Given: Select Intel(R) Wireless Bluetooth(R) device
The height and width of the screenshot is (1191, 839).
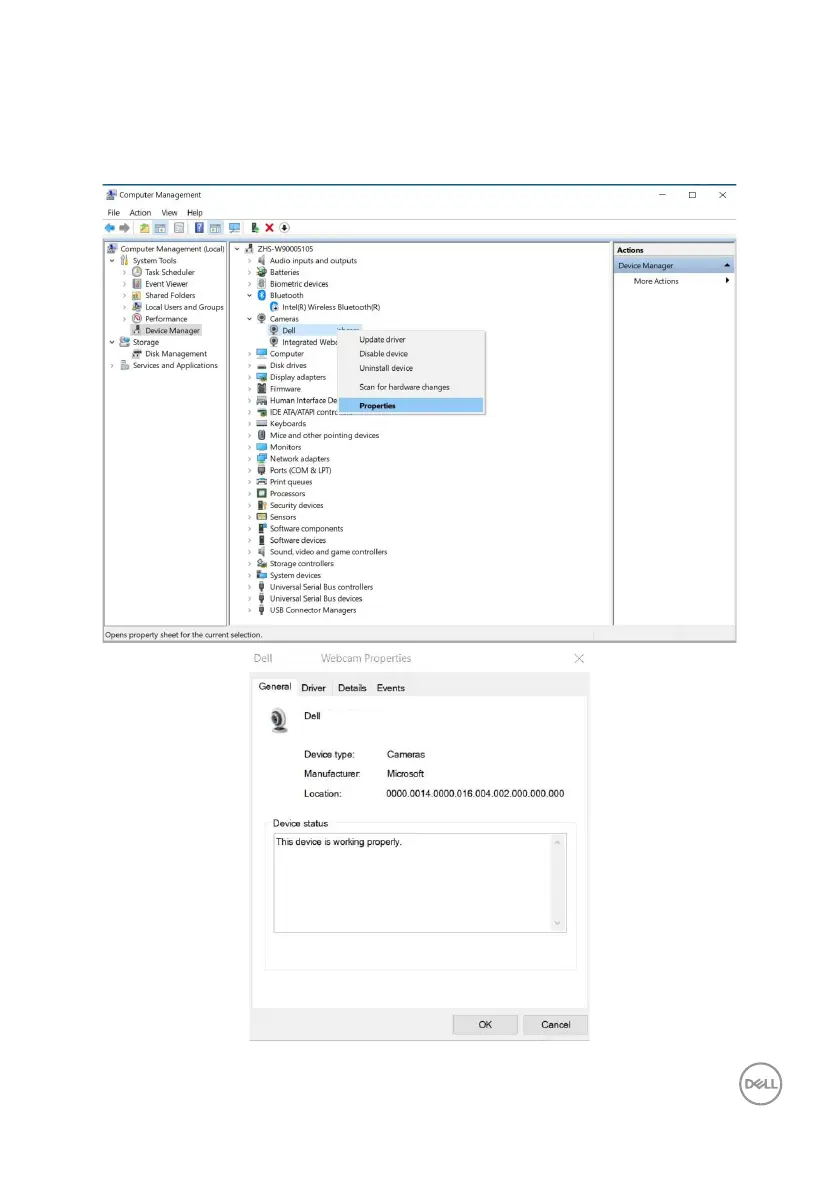Looking at the screenshot, I should [331, 308].
